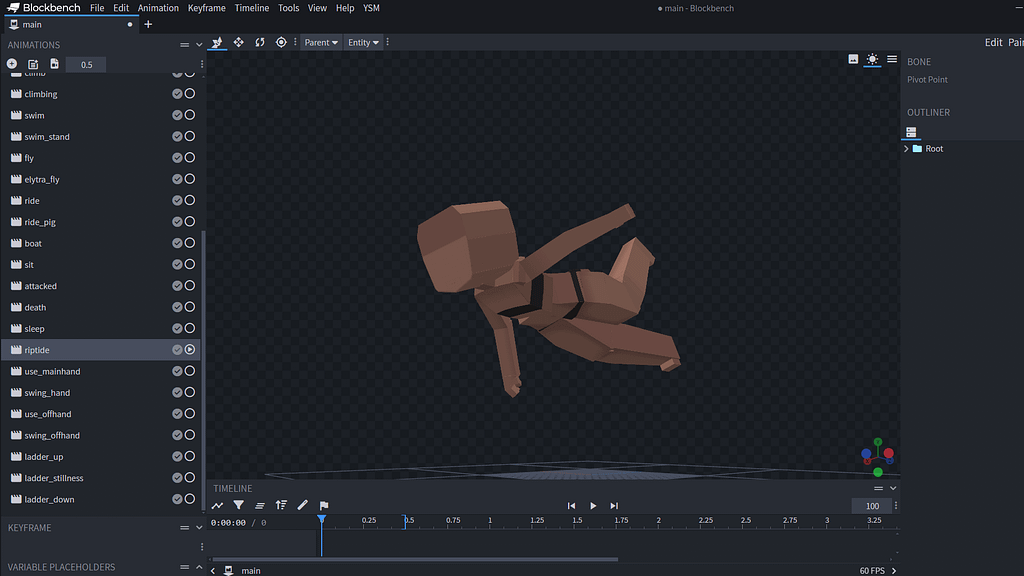This screenshot has width=1024, height=576.
Task: Click the clapperboard icon next to riptide
Action: click(x=16, y=350)
